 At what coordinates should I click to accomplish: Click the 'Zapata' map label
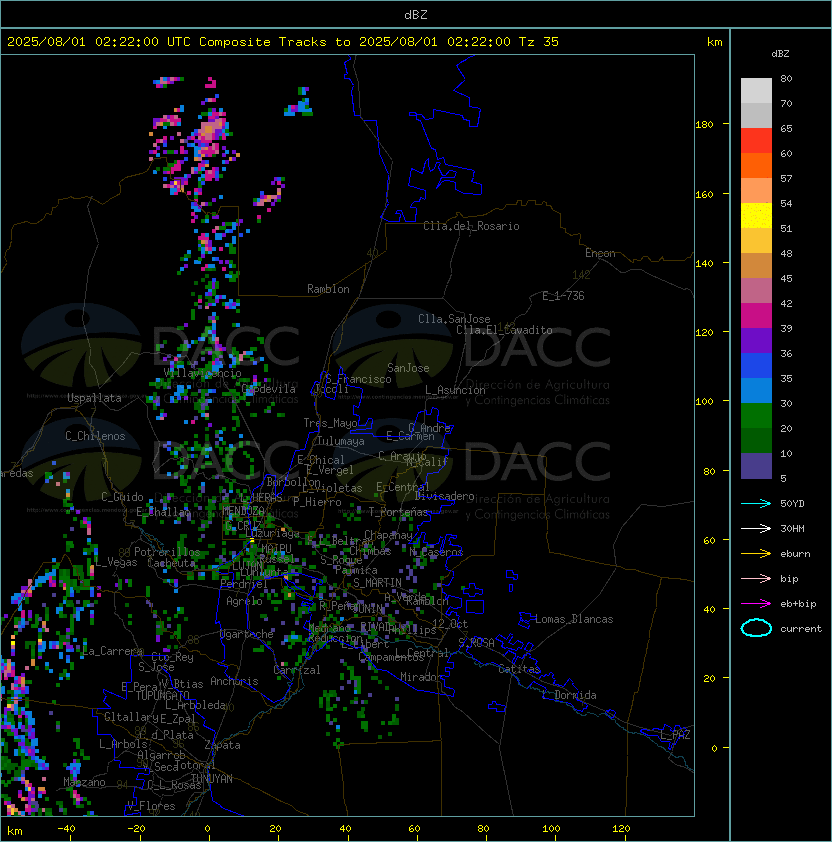[222, 745]
